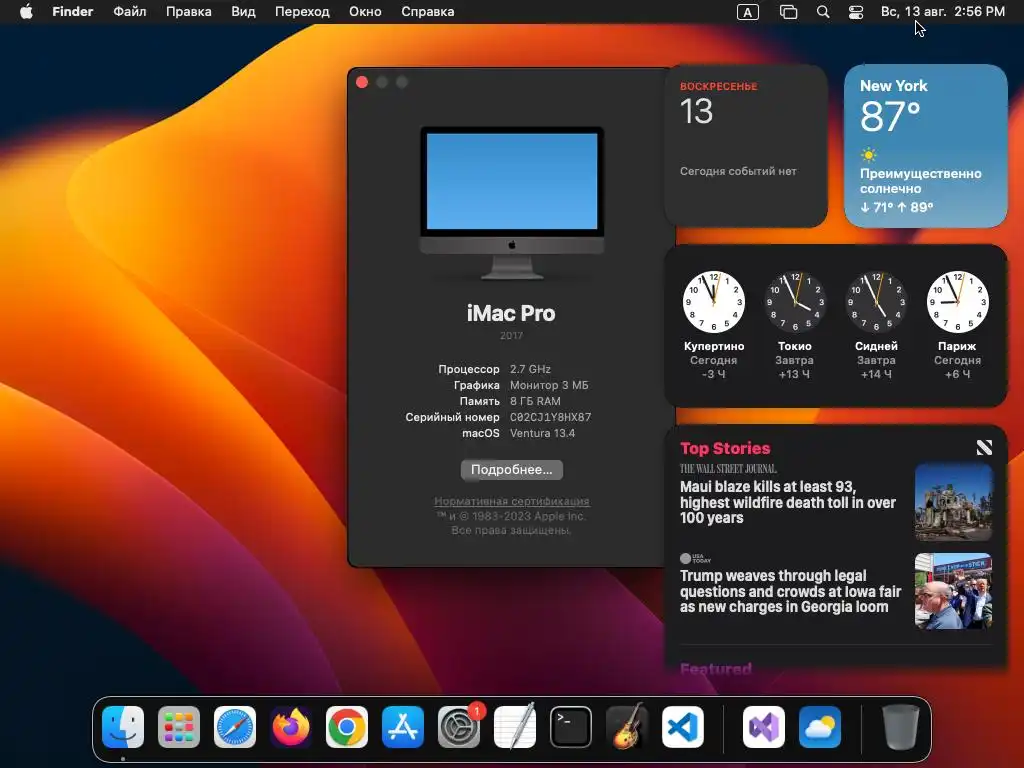Click the Apple News logo icon
Image resolution: width=1024 pixels, height=768 pixels.
(984, 447)
